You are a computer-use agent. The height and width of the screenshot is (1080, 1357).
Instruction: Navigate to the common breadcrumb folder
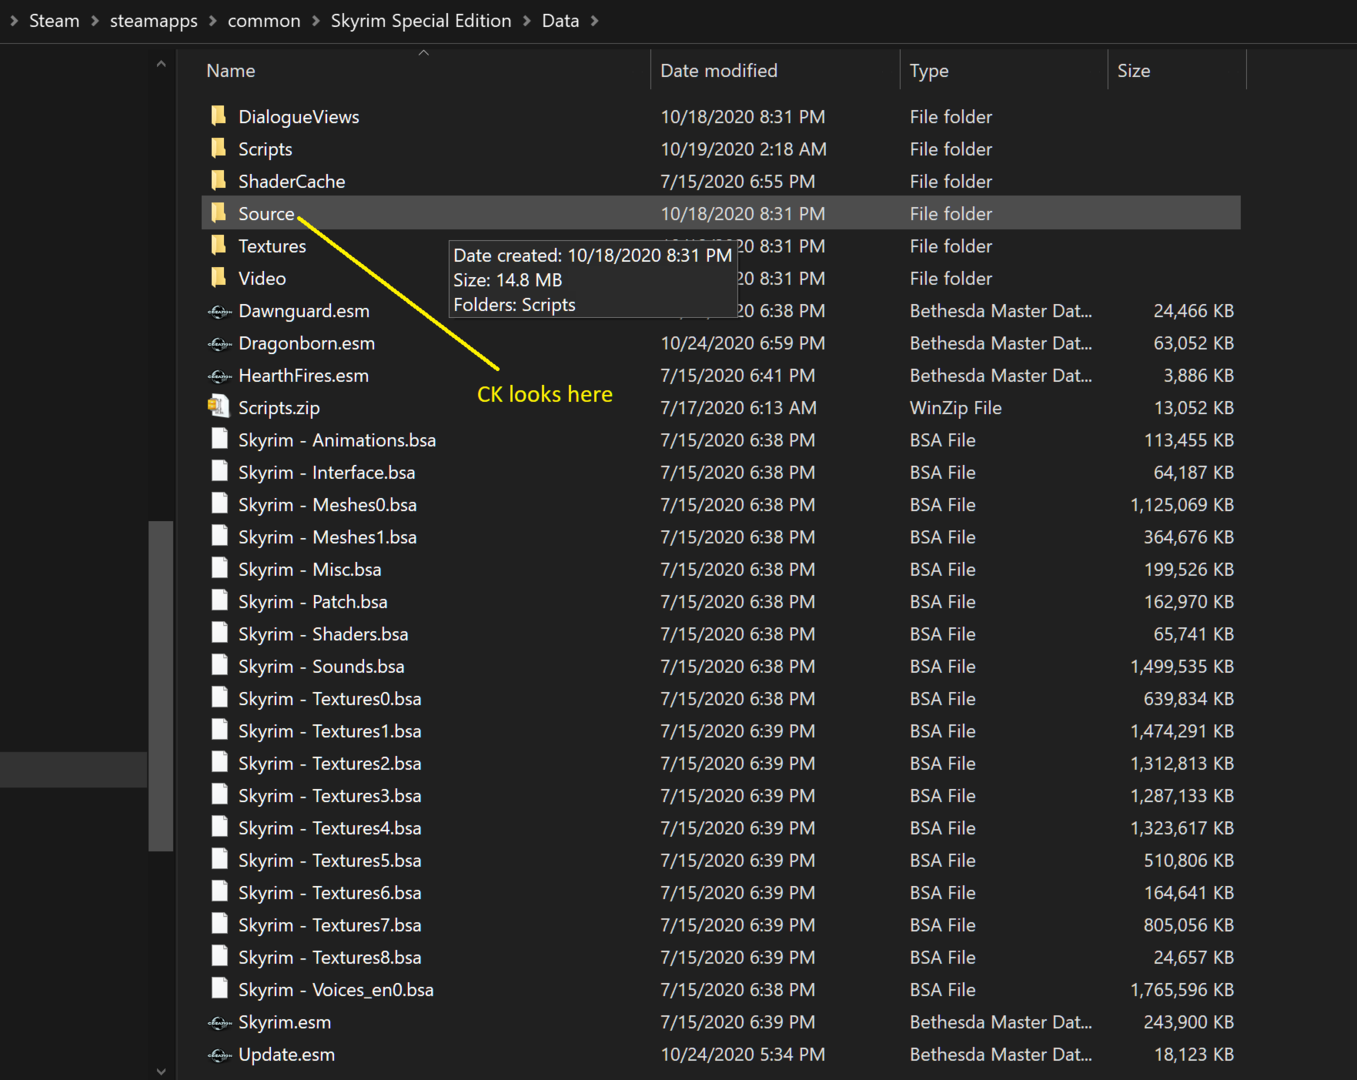coord(264,21)
